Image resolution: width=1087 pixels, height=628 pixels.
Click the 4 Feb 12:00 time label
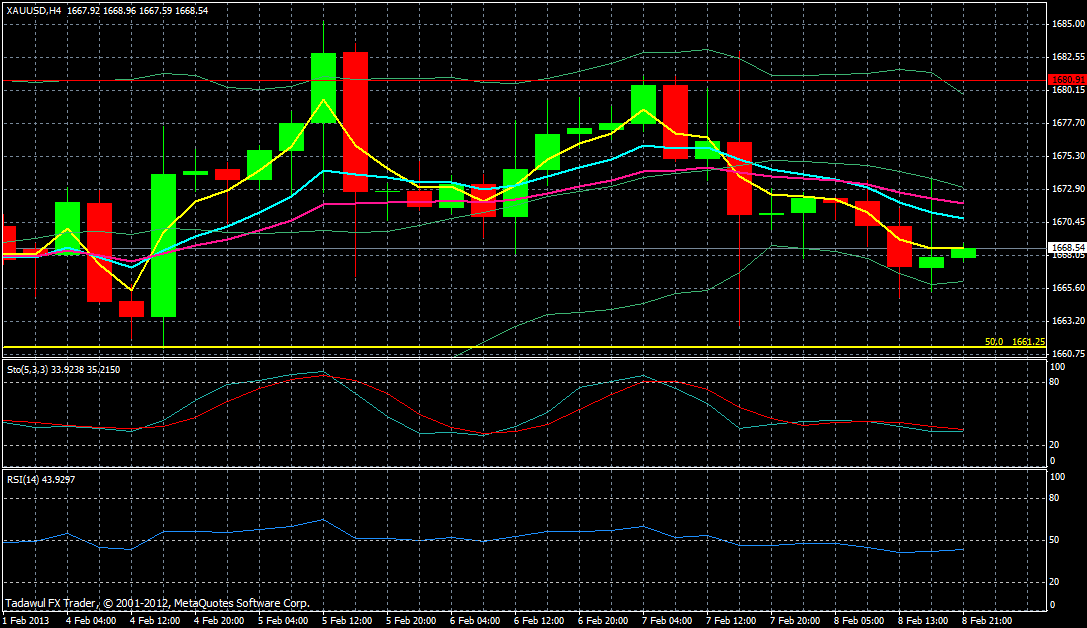[x=155, y=620]
